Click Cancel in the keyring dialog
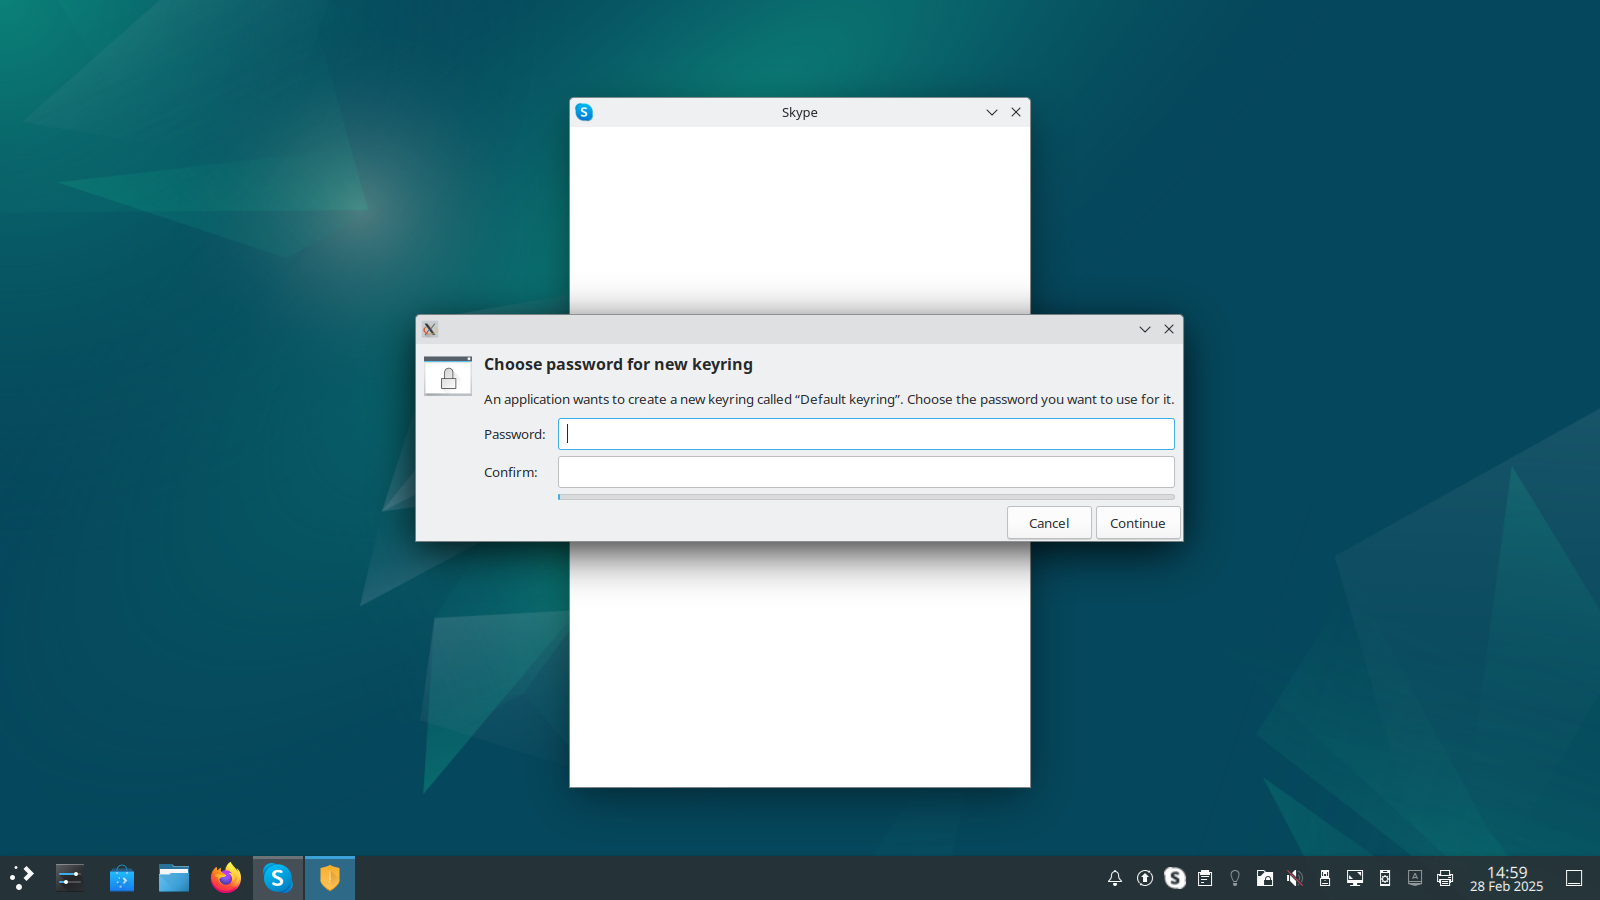 click(1049, 523)
